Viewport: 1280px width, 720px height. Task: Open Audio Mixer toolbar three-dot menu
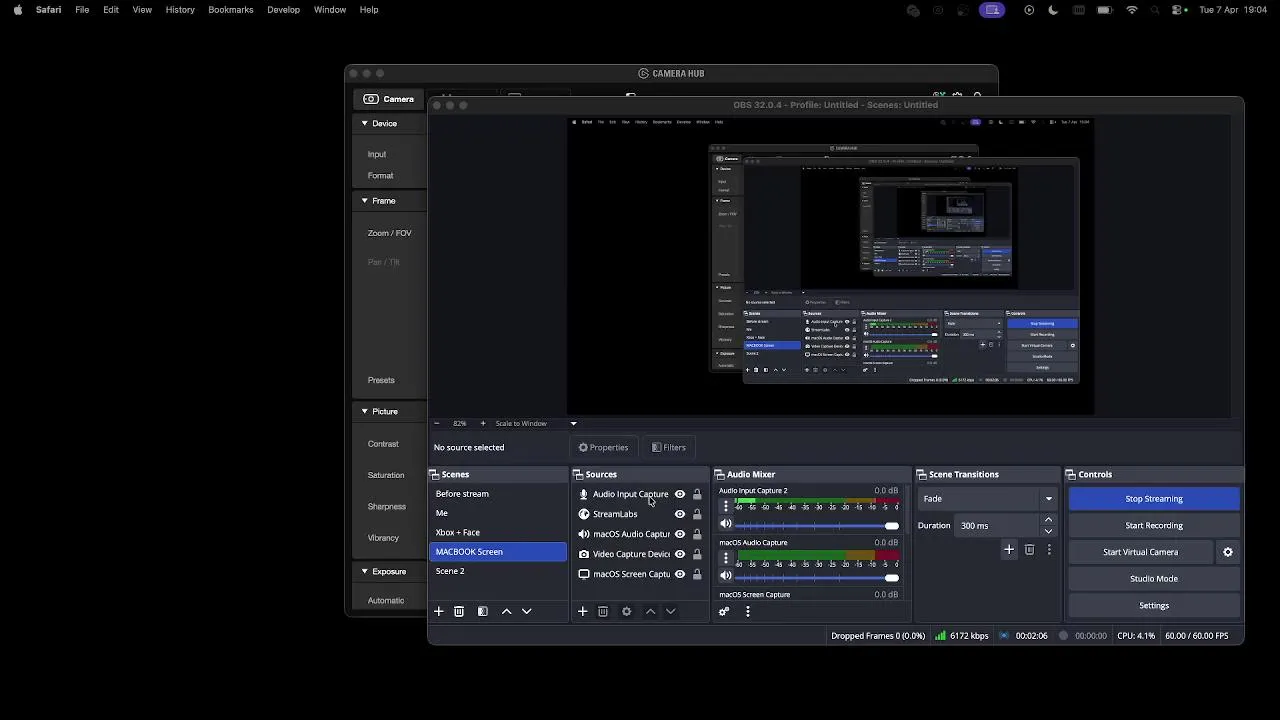coord(748,611)
